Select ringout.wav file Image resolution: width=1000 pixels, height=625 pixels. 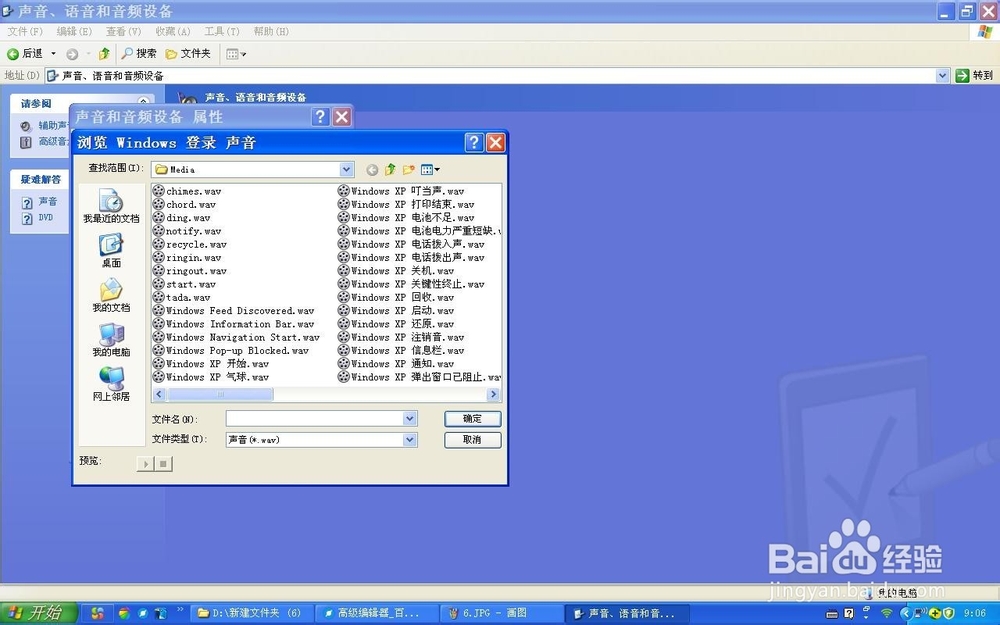tap(190, 270)
